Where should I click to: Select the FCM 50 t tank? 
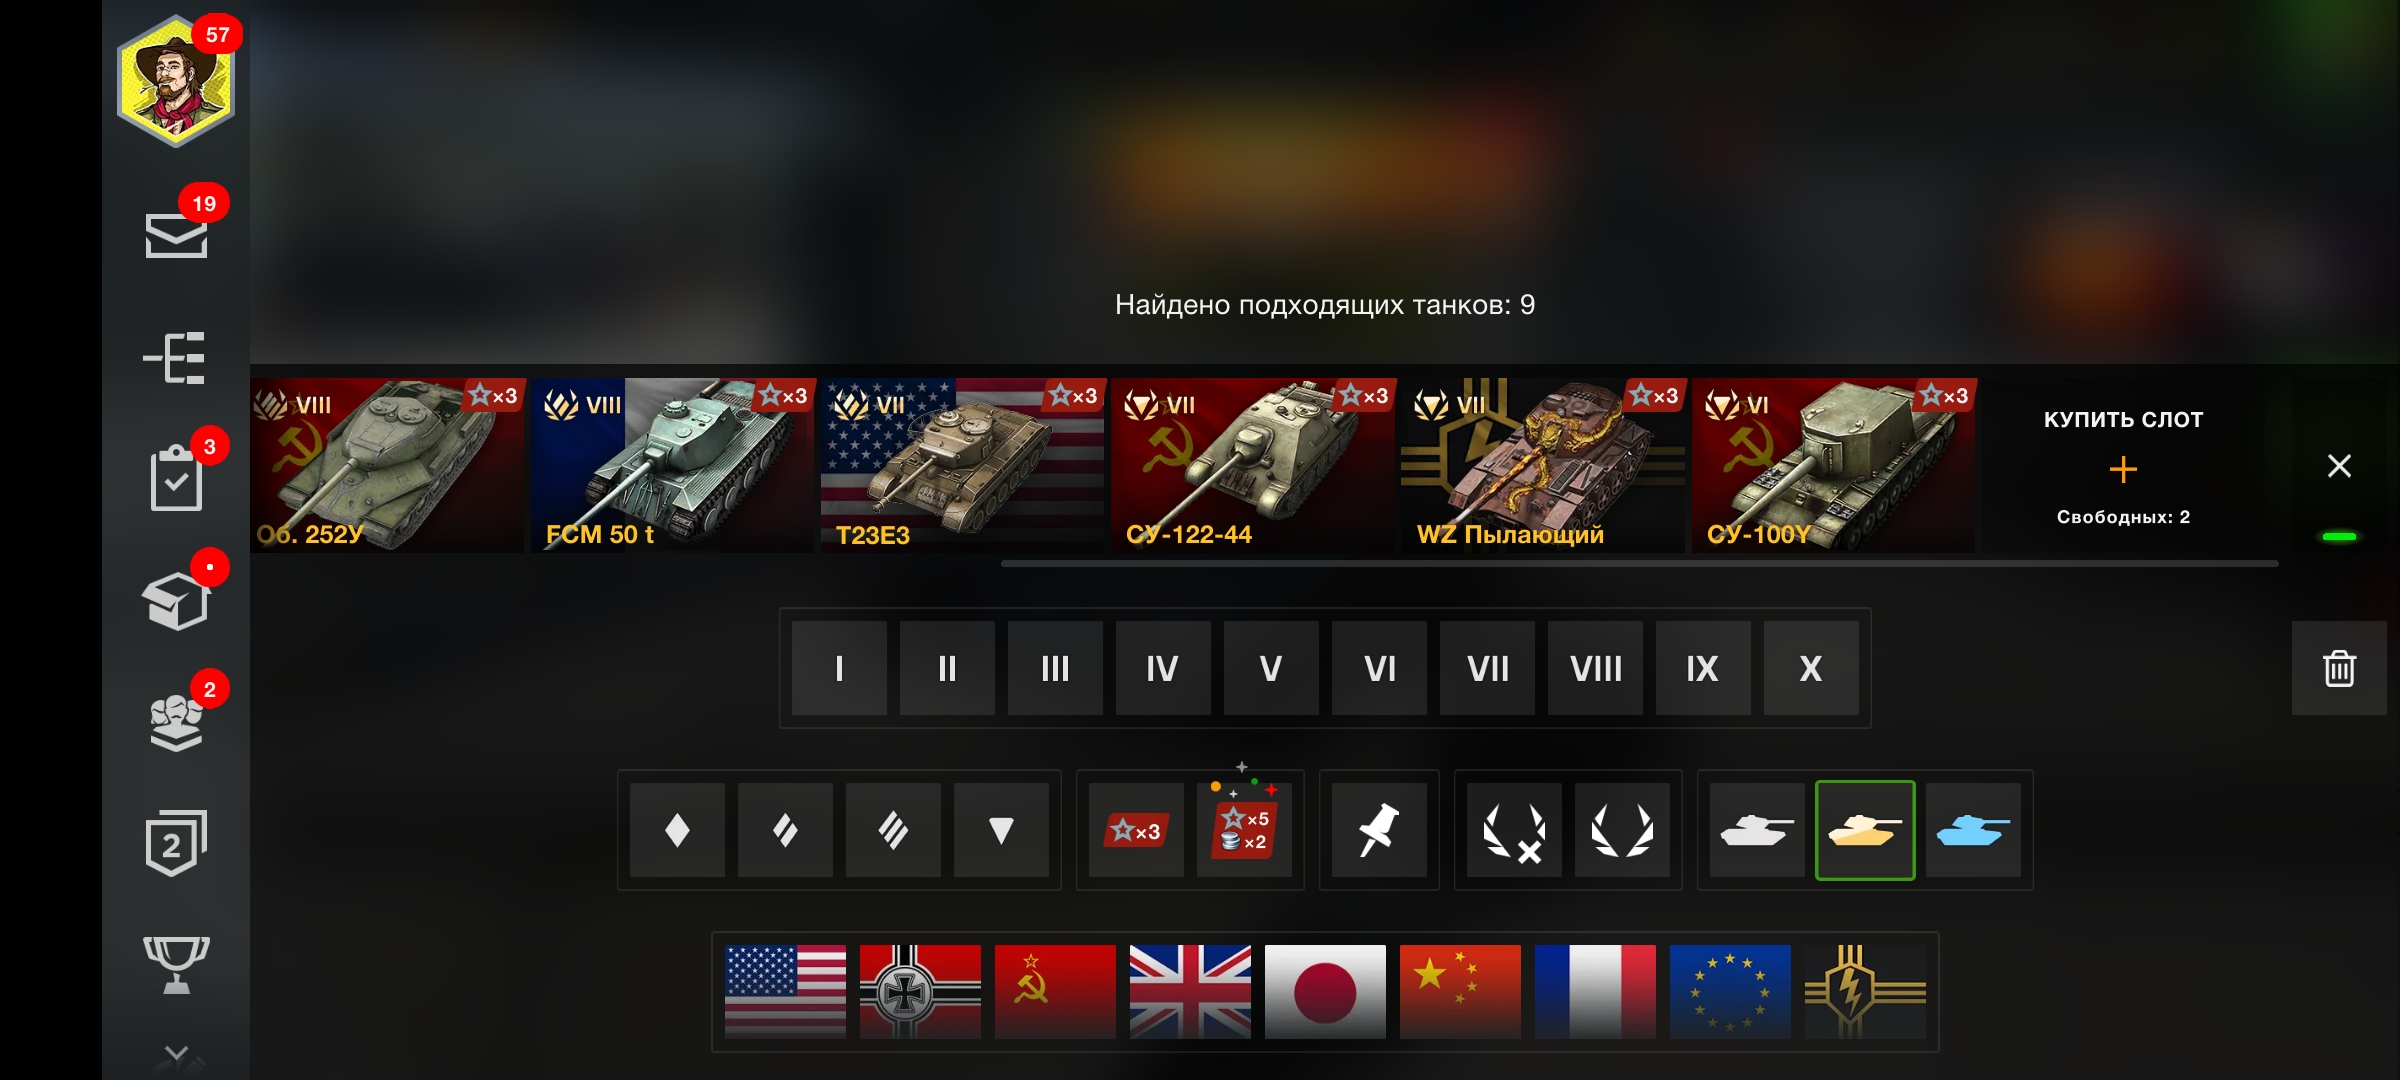(x=672, y=465)
